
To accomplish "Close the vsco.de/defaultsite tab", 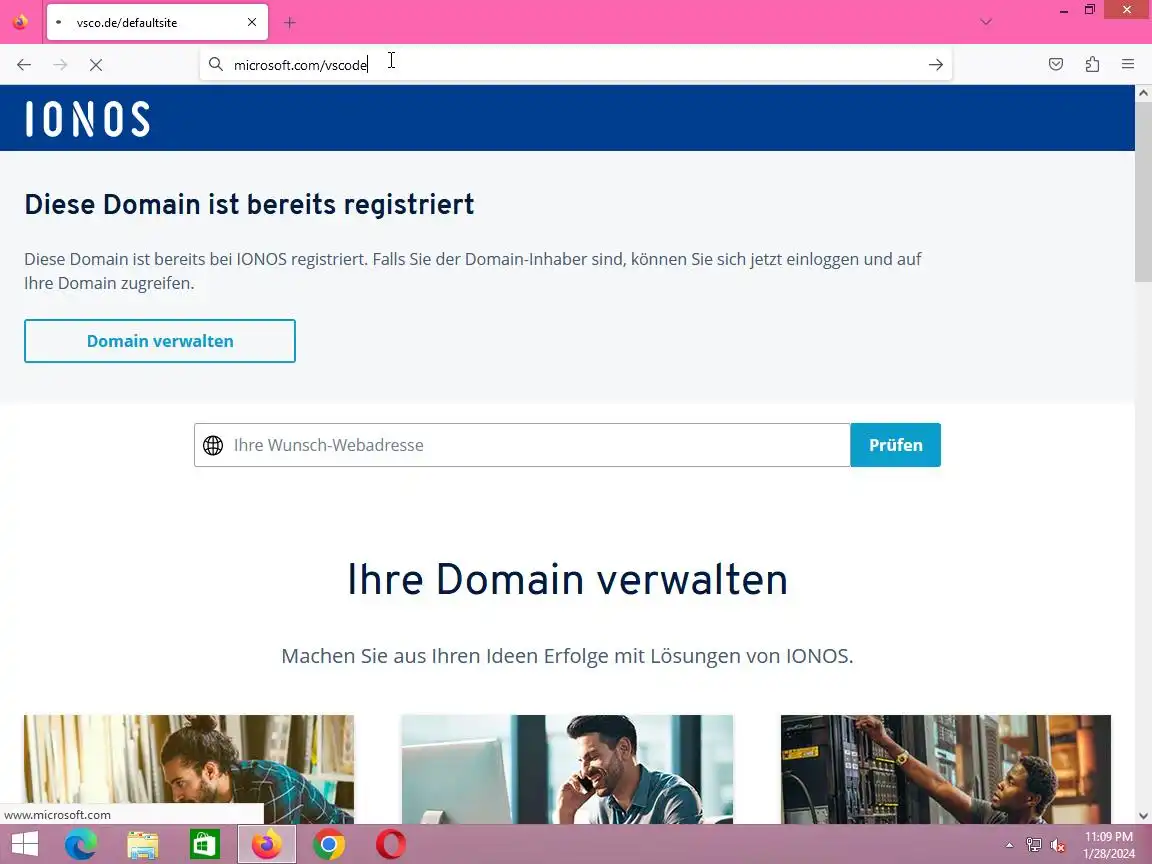I will [252, 22].
